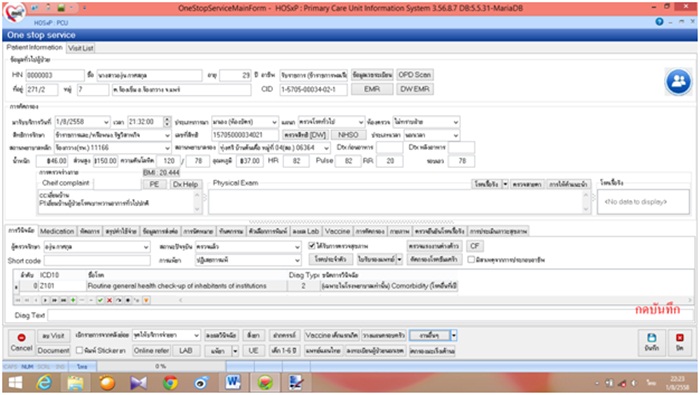The width and height of the screenshot is (700, 395).
Task: Click the HN field showing 0000003
Action: [54, 75]
